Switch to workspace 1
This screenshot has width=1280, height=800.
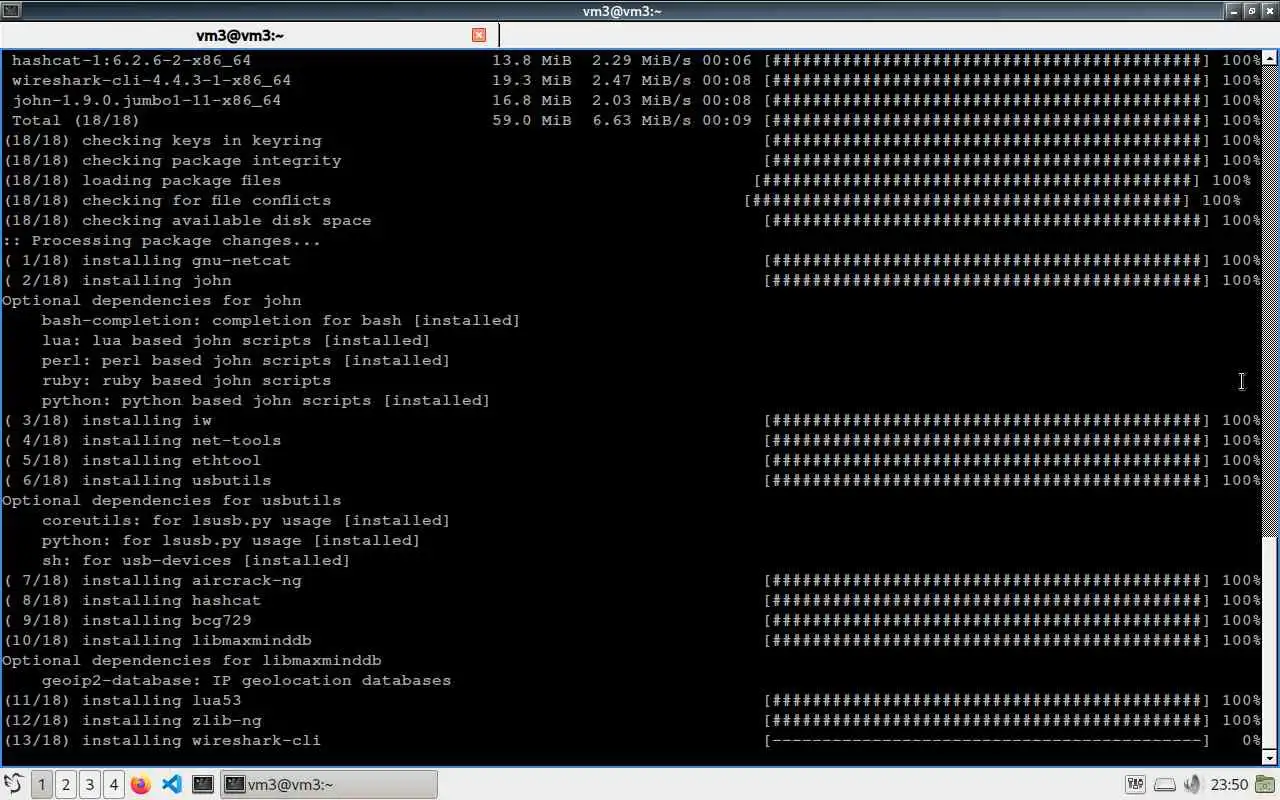click(41, 784)
